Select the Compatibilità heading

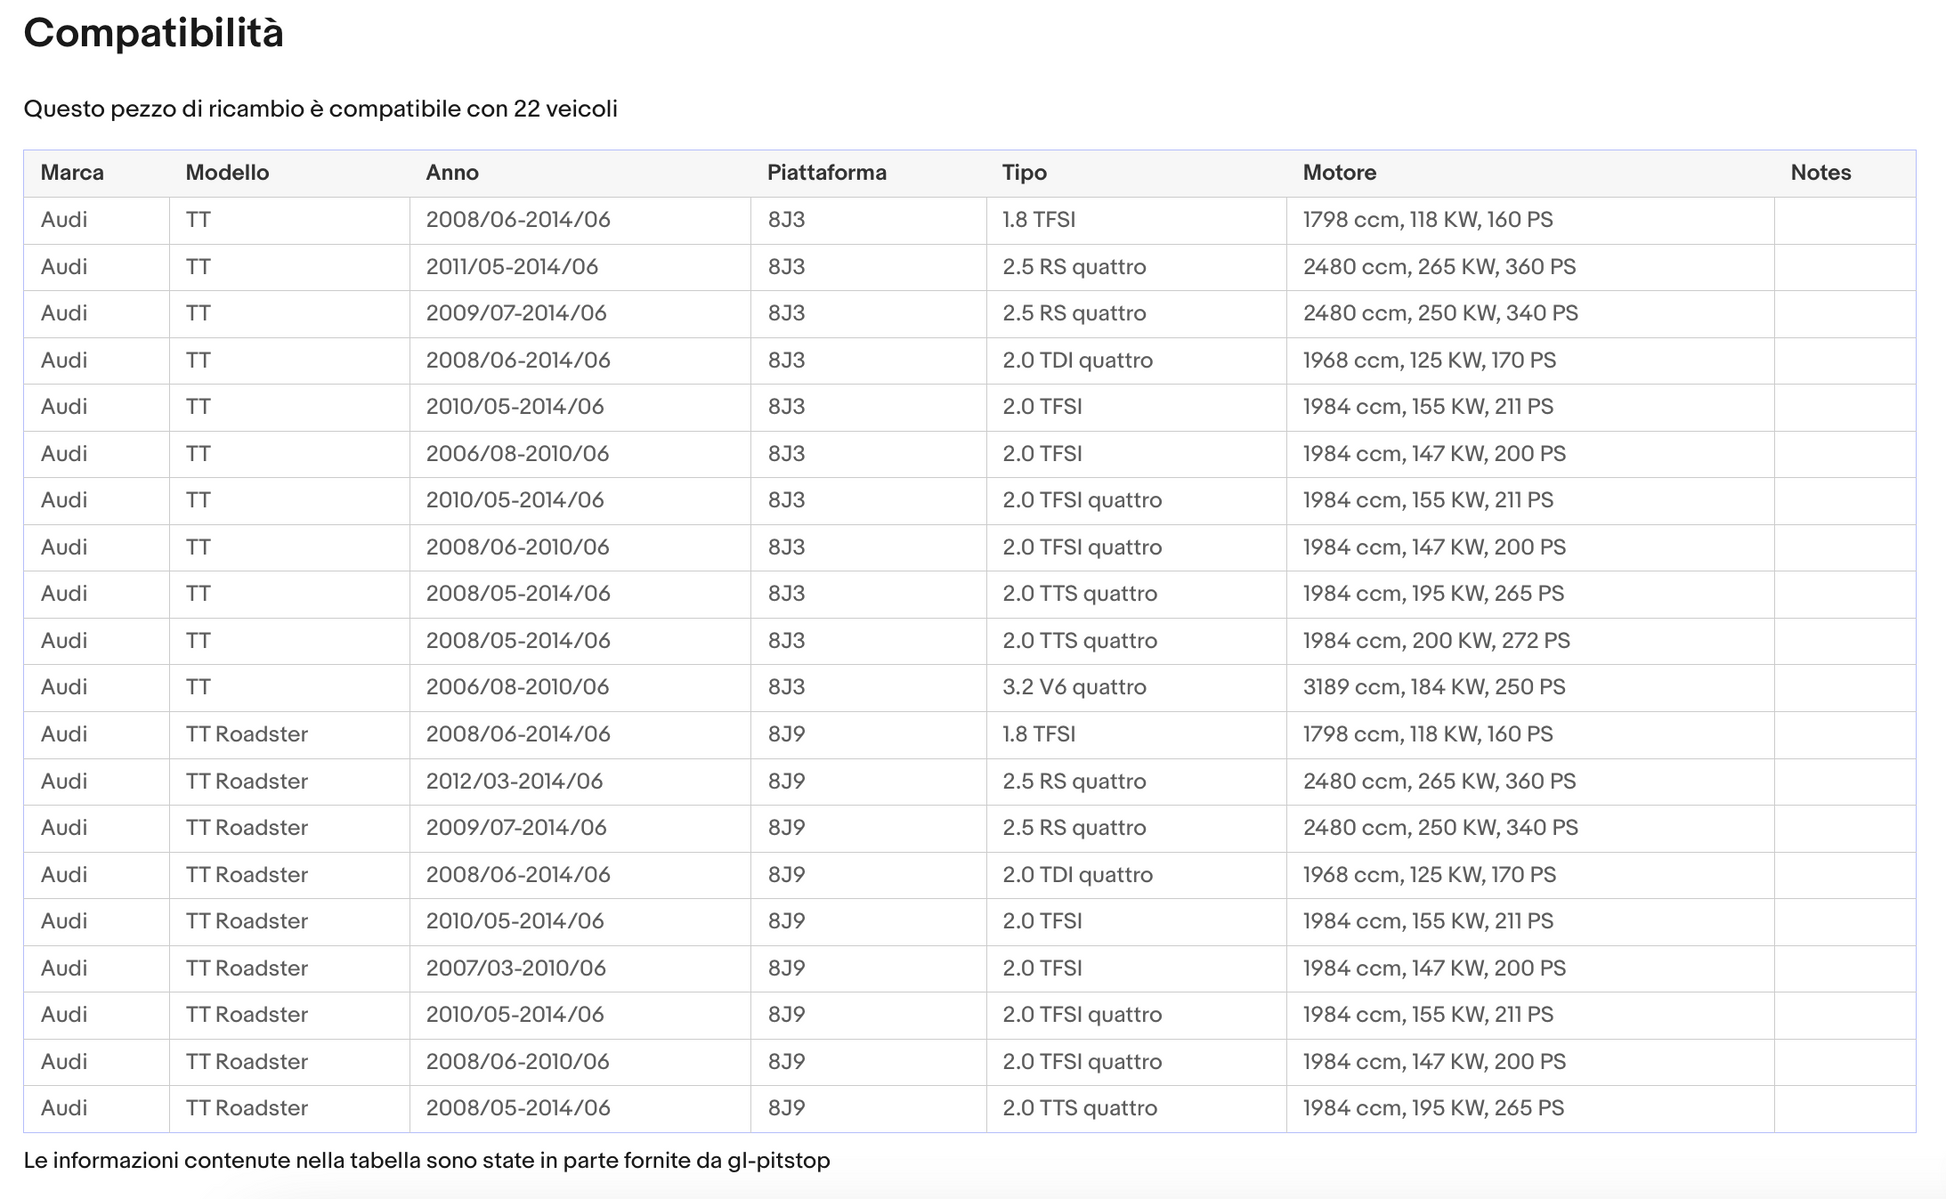pos(154,33)
